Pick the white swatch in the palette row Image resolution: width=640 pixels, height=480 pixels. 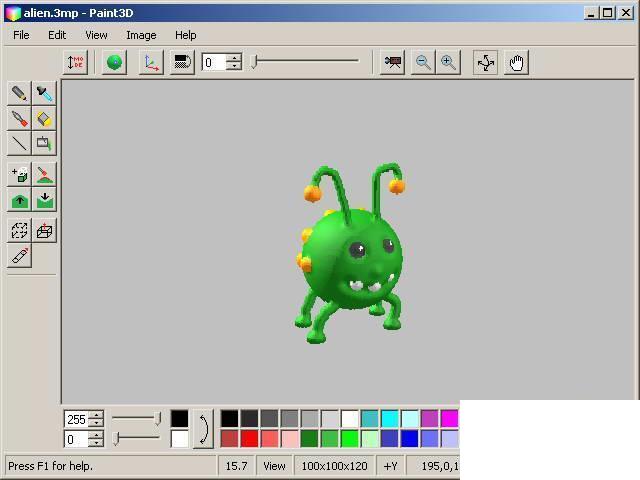click(350, 419)
